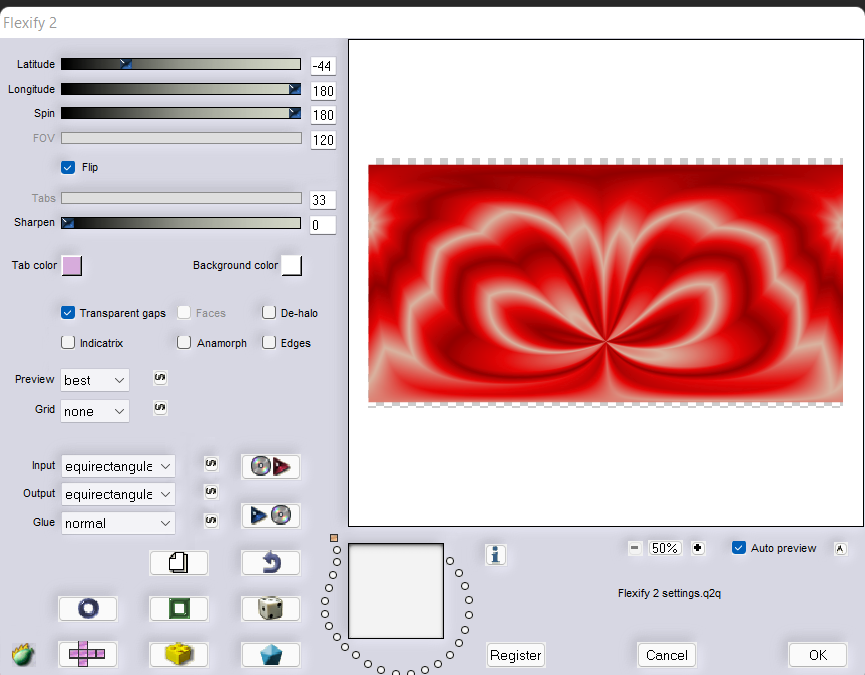865x675 pixels.
Task: Turn off Auto preview
Action: [739, 548]
